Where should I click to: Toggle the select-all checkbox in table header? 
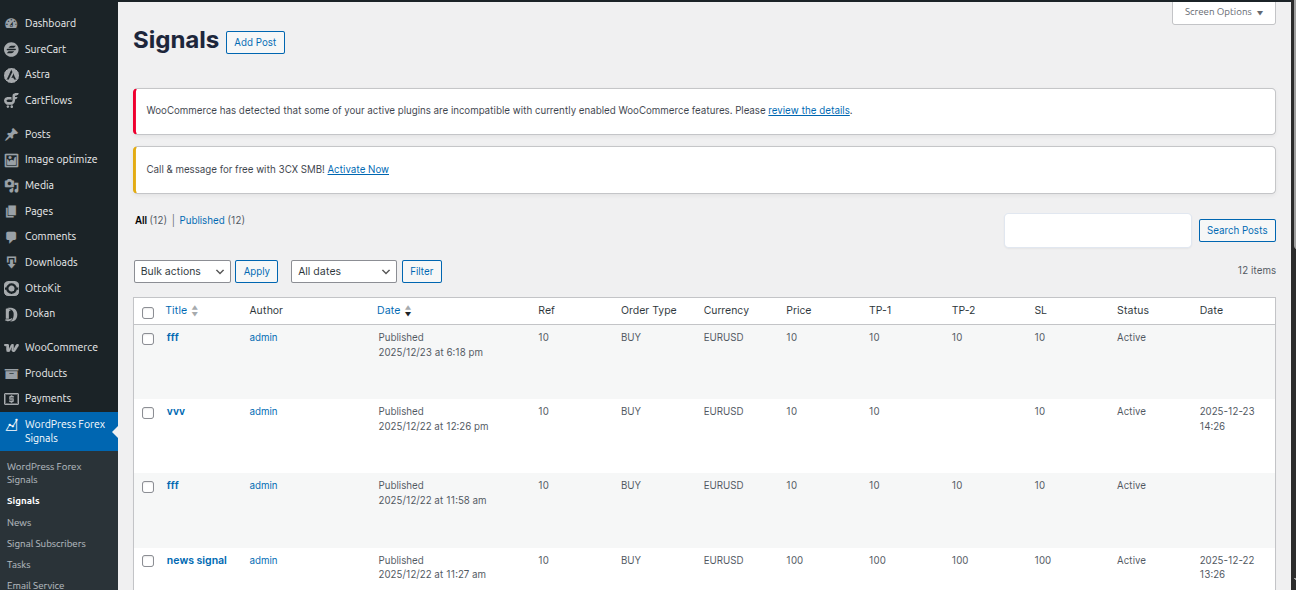point(148,312)
